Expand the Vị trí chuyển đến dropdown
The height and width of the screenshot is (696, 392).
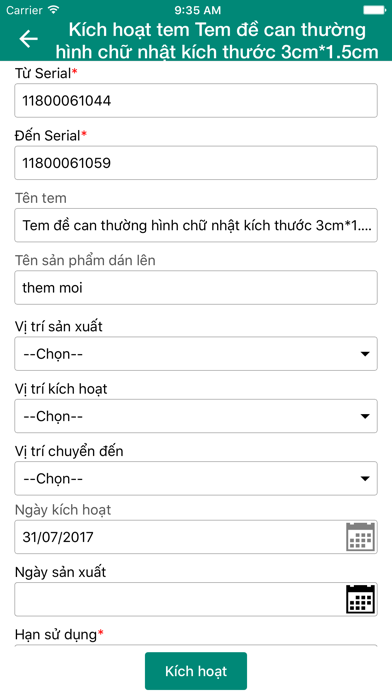[196, 478]
